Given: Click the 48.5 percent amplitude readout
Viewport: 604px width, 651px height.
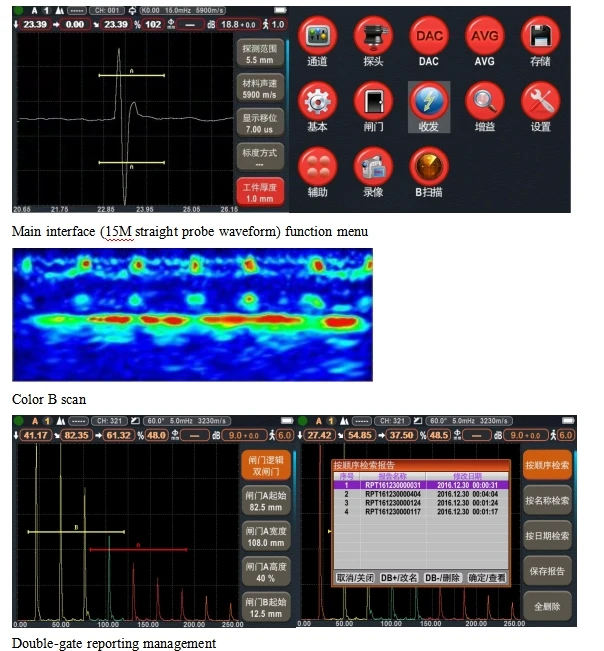Looking at the screenshot, I should [x=439, y=436].
